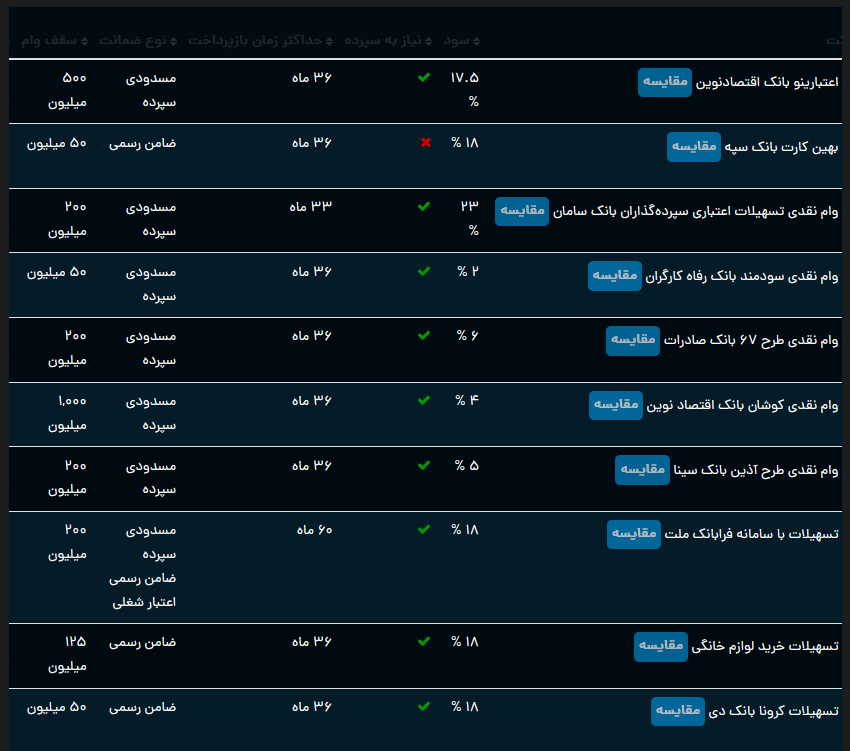Click اعتبار شغلی guarantee type in فرابانک row
The height and width of the screenshot is (751, 850).
[144, 602]
